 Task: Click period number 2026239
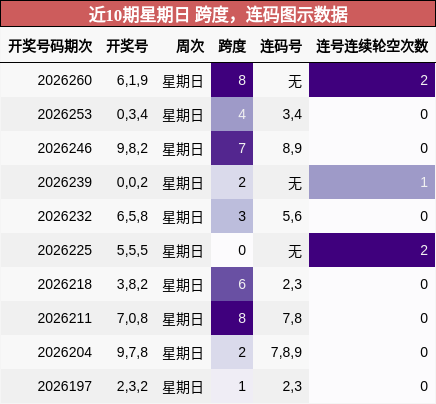point(65,182)
